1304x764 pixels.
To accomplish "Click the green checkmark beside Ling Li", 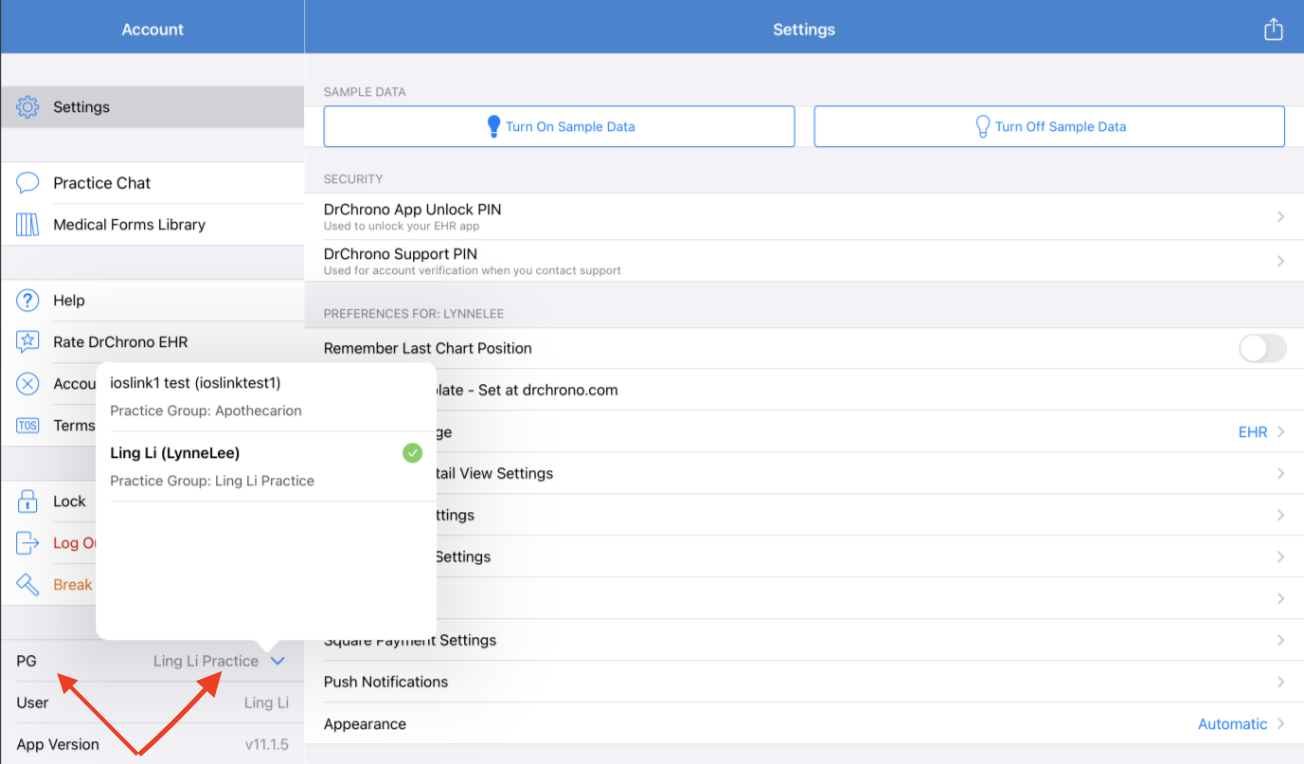I will (412, 453).
